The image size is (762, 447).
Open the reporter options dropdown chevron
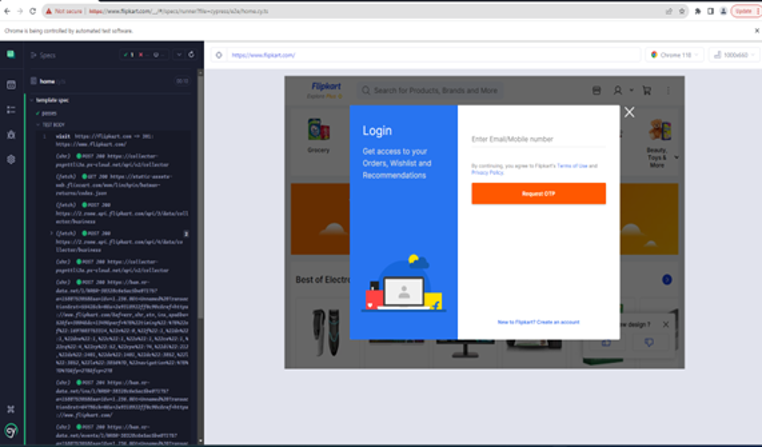click(179, 55)
